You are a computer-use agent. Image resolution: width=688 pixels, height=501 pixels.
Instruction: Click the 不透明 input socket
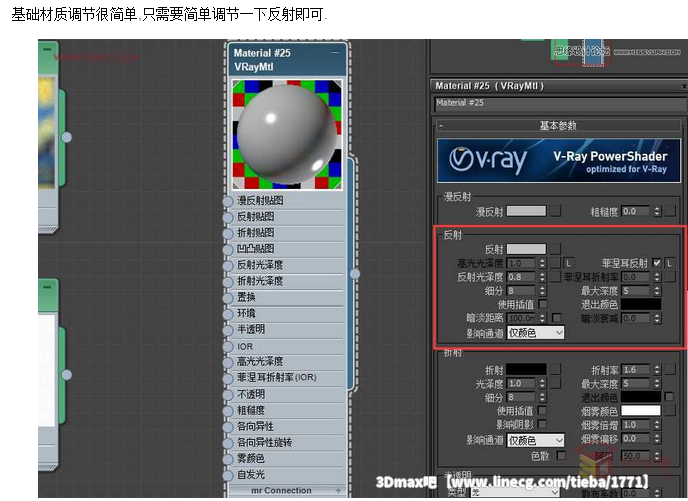(228, 395)
